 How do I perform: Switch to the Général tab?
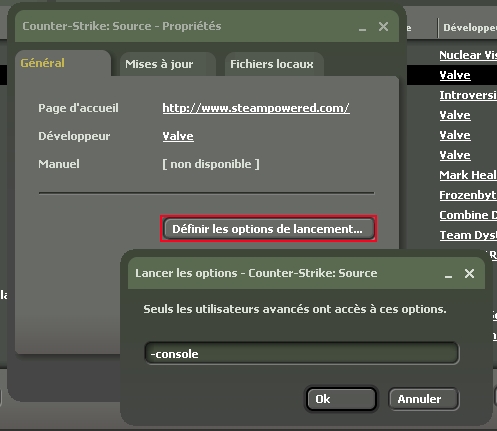point(63,63)
